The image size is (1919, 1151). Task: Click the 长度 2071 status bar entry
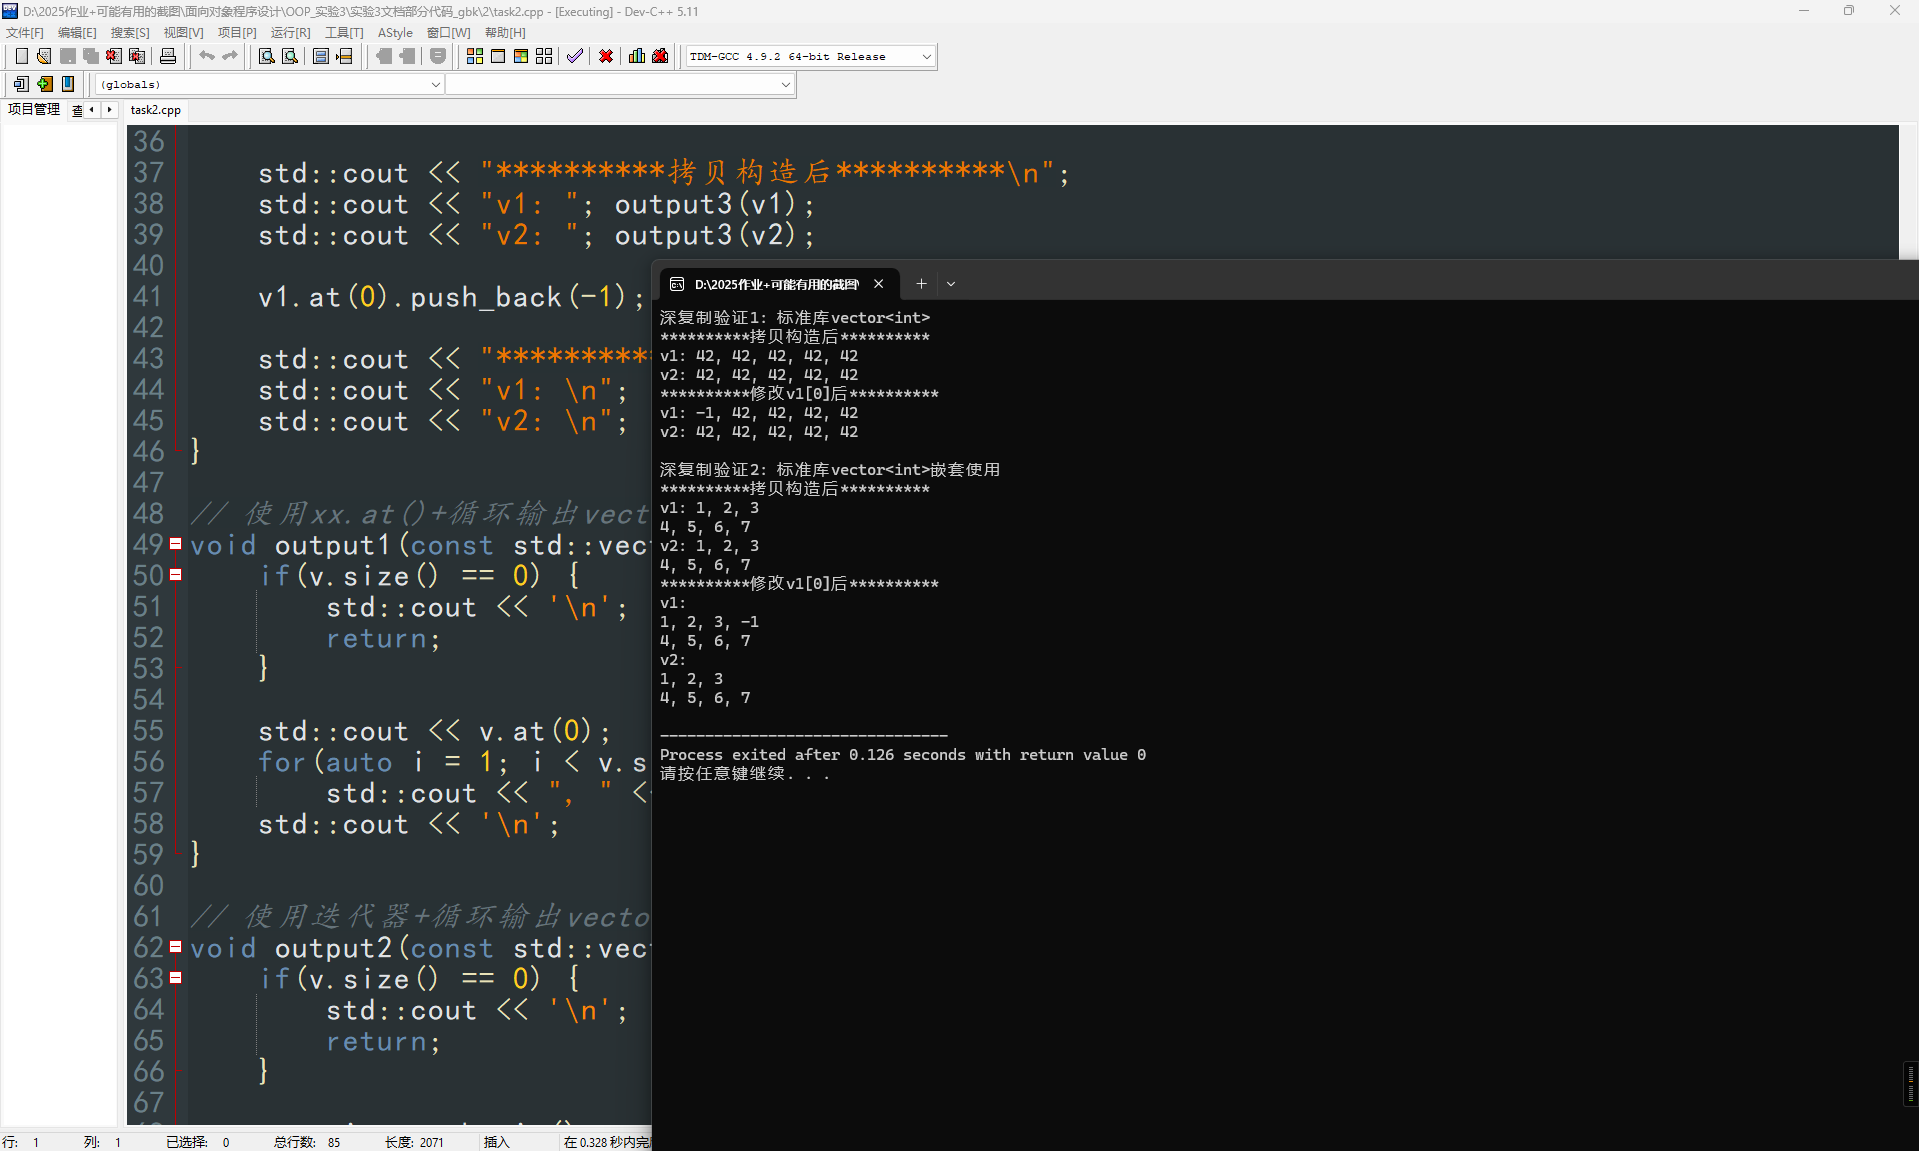tap(414, 1142)
